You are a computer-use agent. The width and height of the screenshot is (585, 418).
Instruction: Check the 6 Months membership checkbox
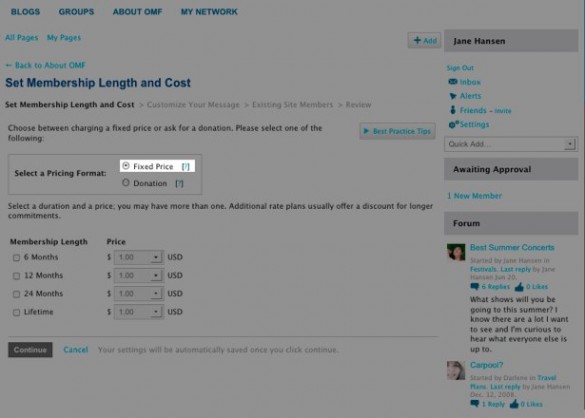click(16, 258)
